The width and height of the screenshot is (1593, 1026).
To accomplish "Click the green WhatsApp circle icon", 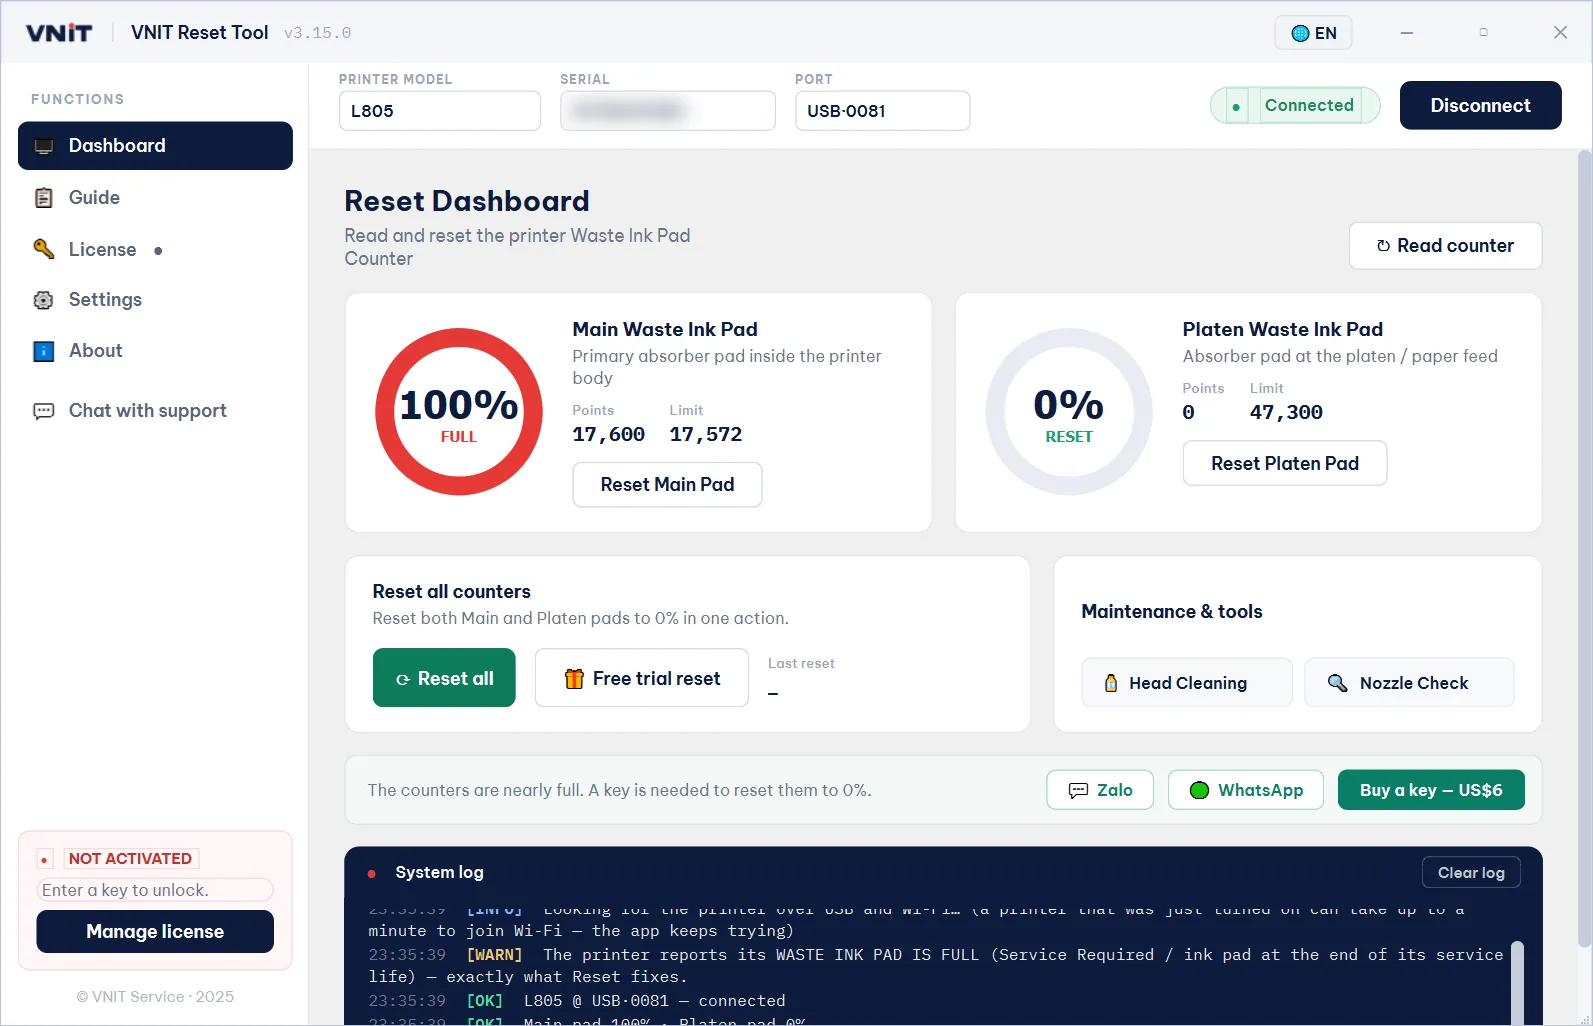I will (1200, 790).
